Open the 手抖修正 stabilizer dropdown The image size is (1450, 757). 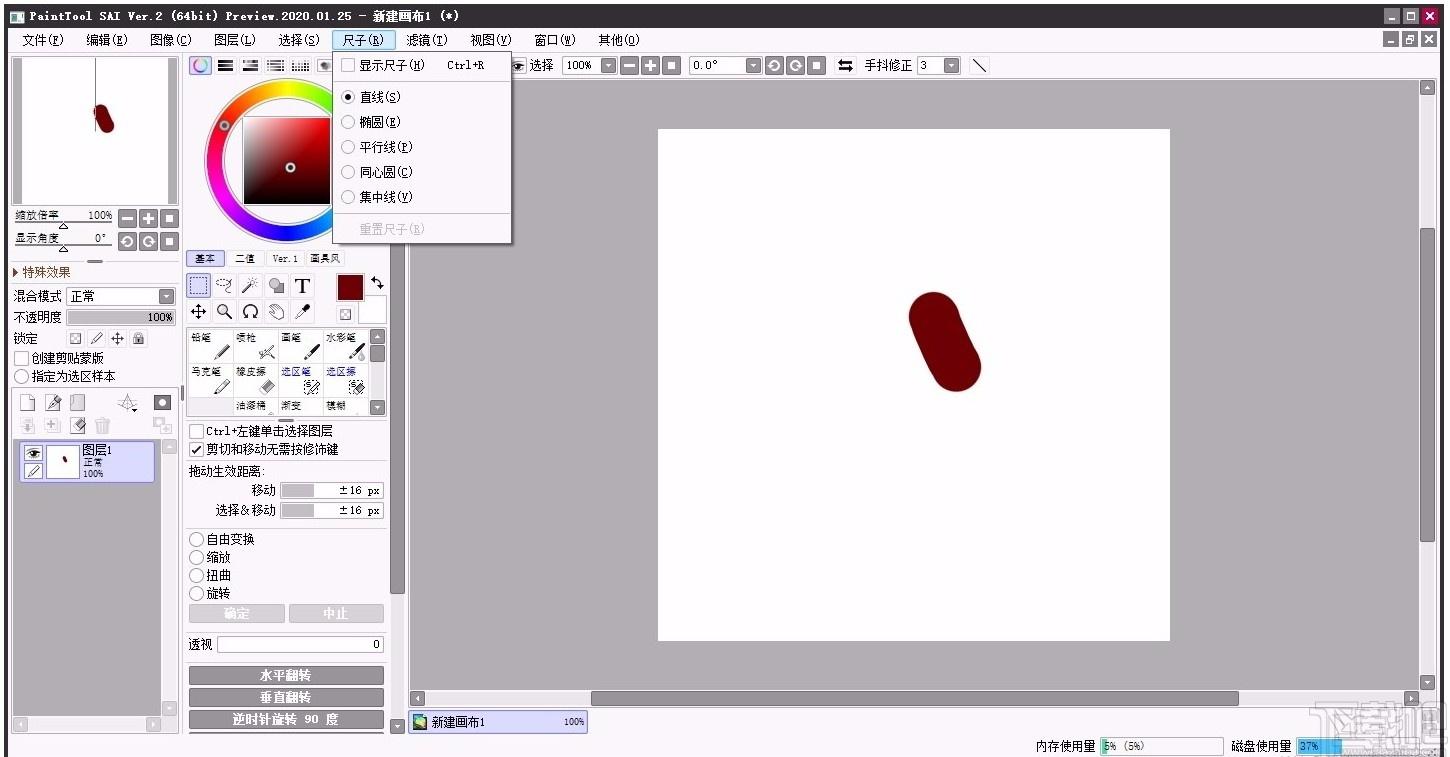tap(951, 65)
